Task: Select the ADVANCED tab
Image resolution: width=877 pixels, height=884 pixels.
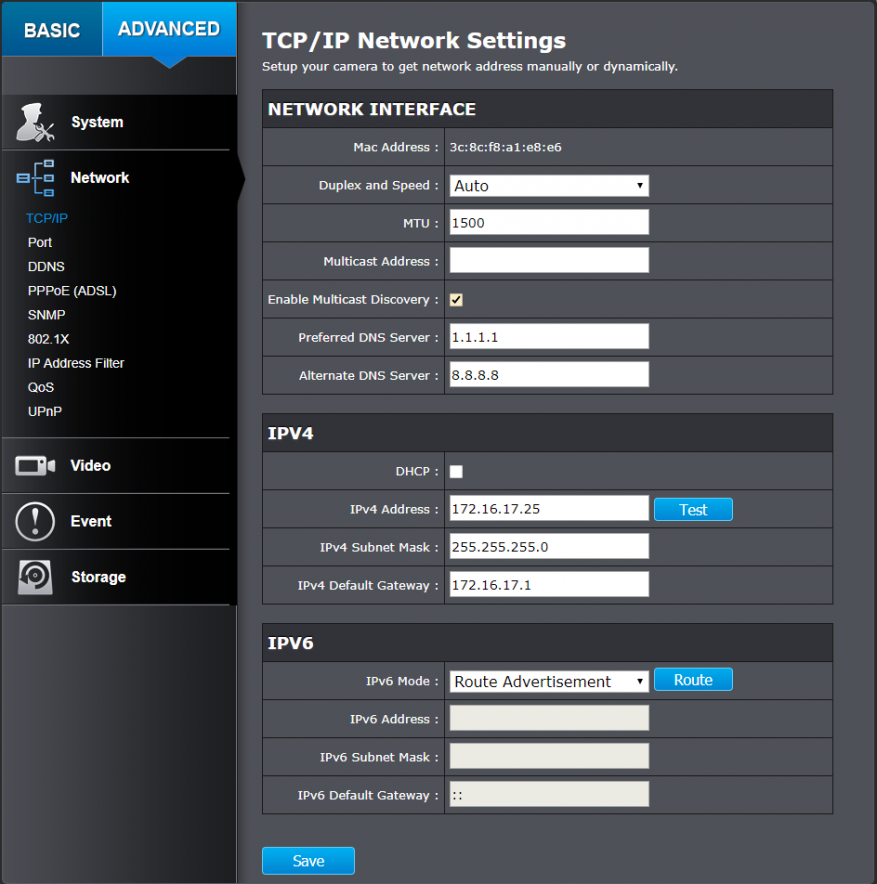Action: pyautogui.click(x=169, y=29)
